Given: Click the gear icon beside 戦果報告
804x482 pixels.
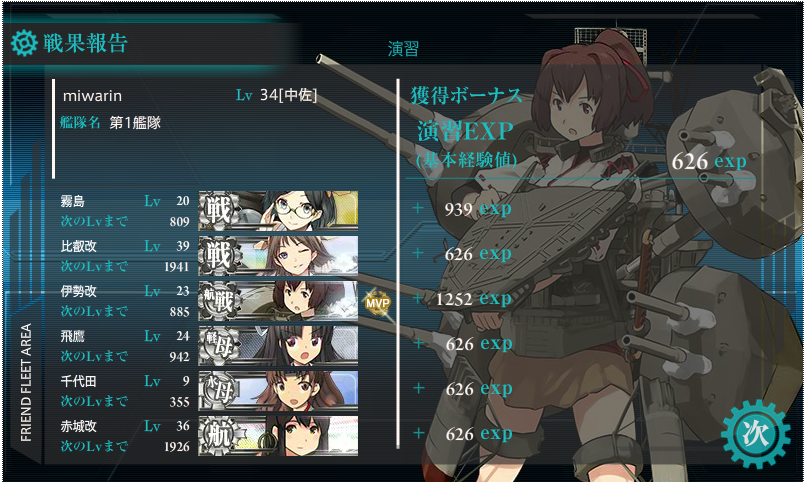Looking at the screenshot, I should coord(24,43).
